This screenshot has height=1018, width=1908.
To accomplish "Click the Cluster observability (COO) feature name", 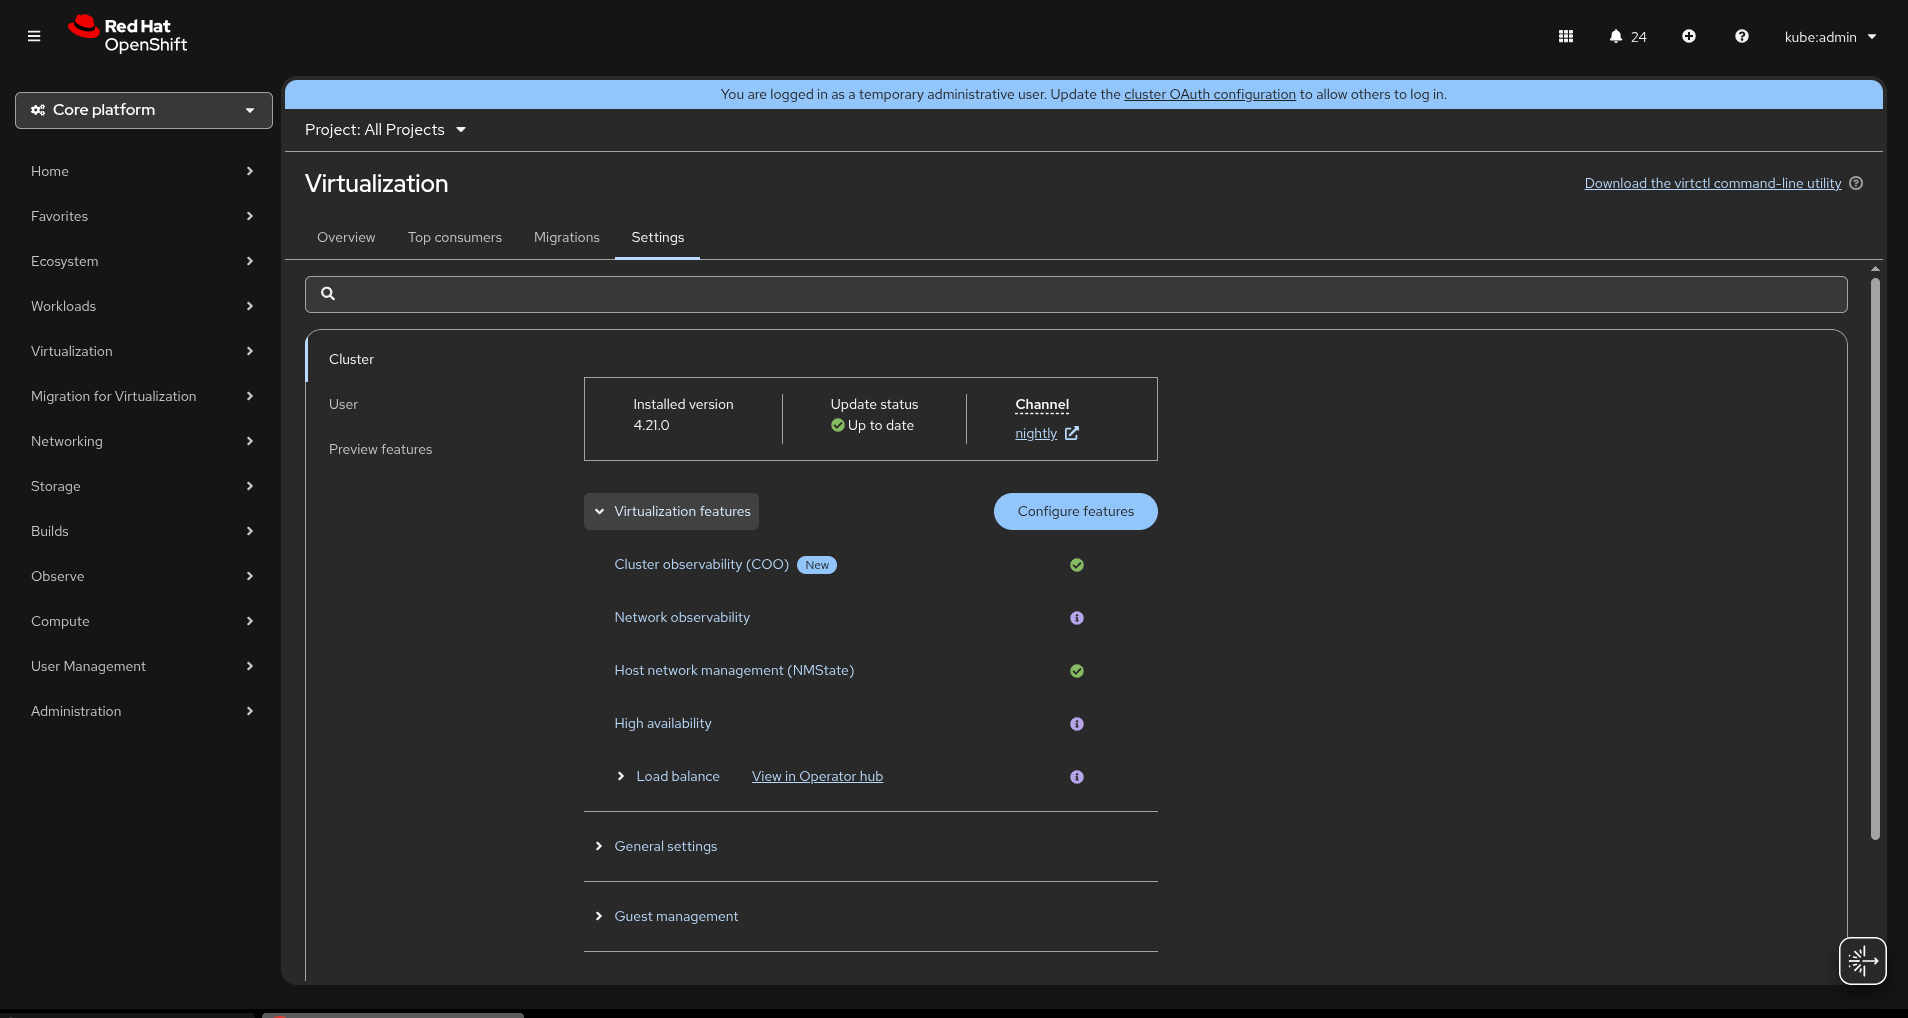I will click(x=702, y=564).
